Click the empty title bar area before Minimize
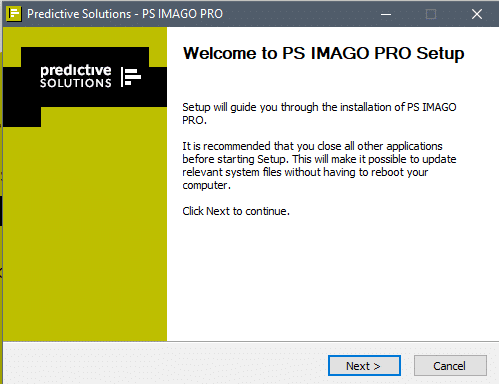499x384 pixels. pos(298,14)
